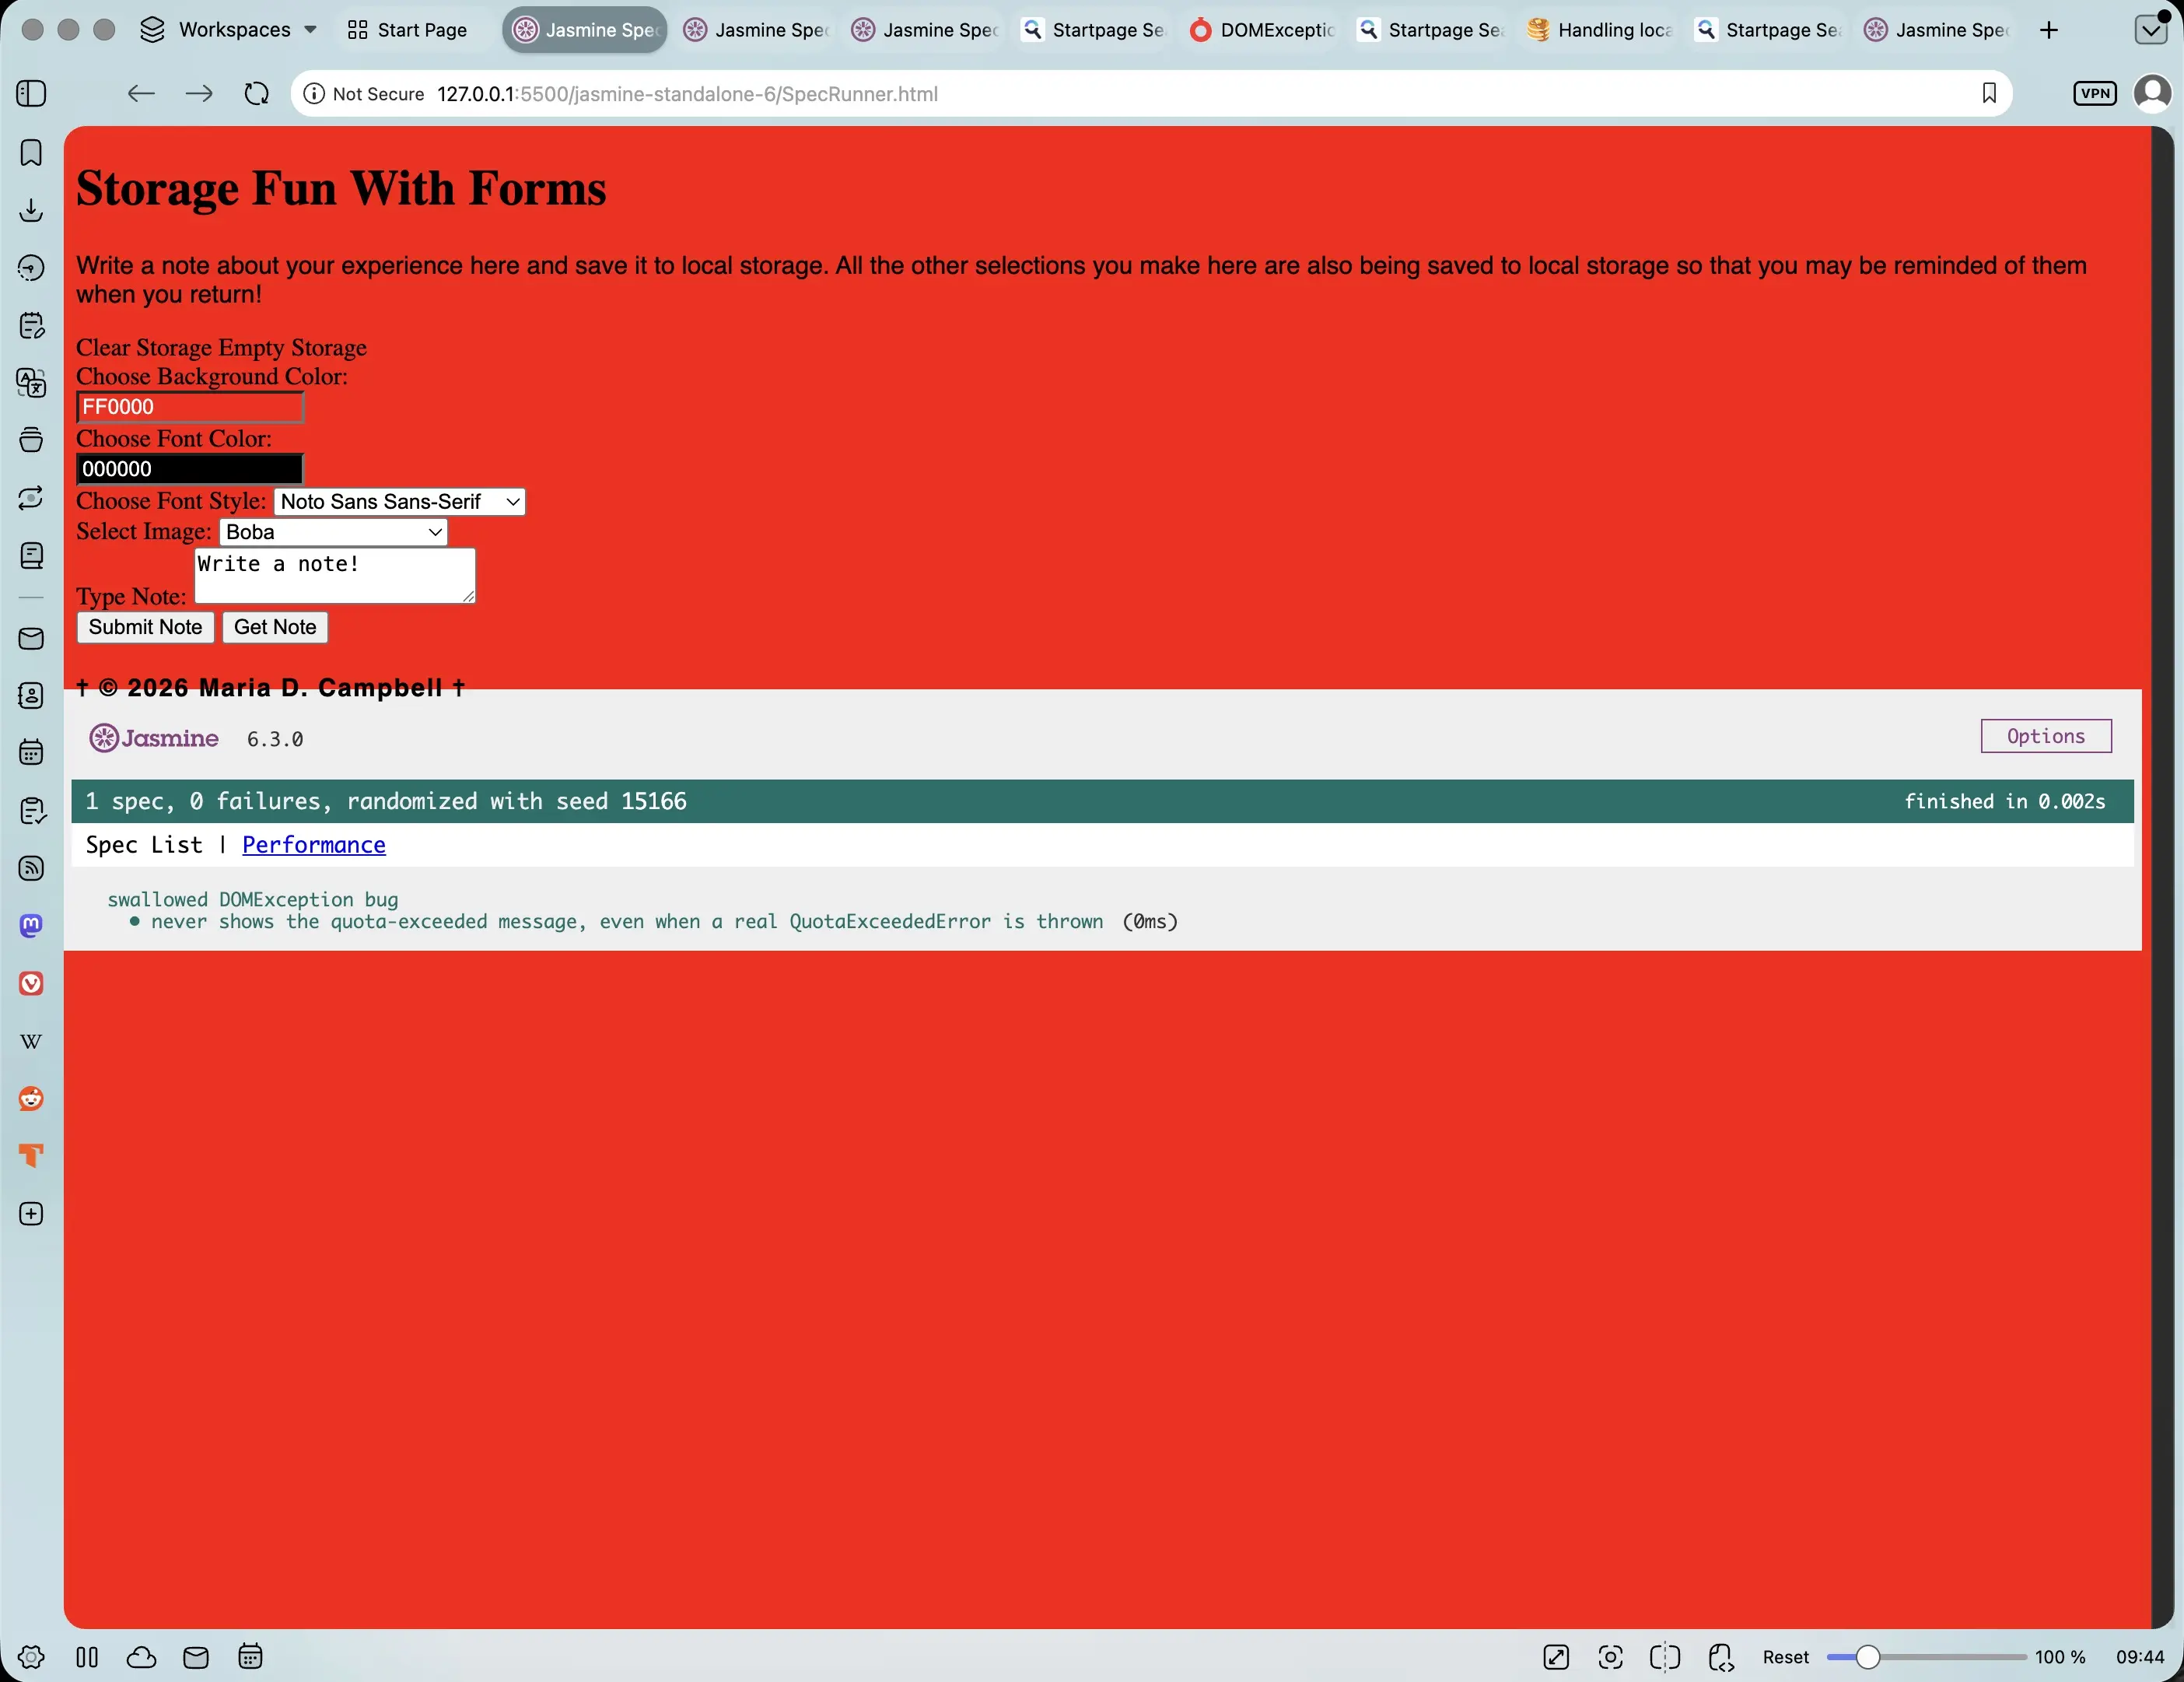Click Clear Storage text

click(x=144, y=347)
